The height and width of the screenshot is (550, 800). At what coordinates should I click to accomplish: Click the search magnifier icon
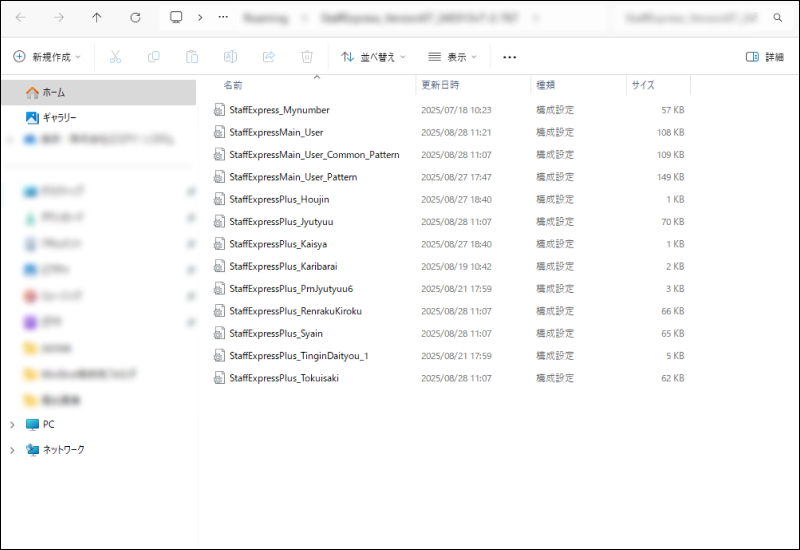(778, 18)
